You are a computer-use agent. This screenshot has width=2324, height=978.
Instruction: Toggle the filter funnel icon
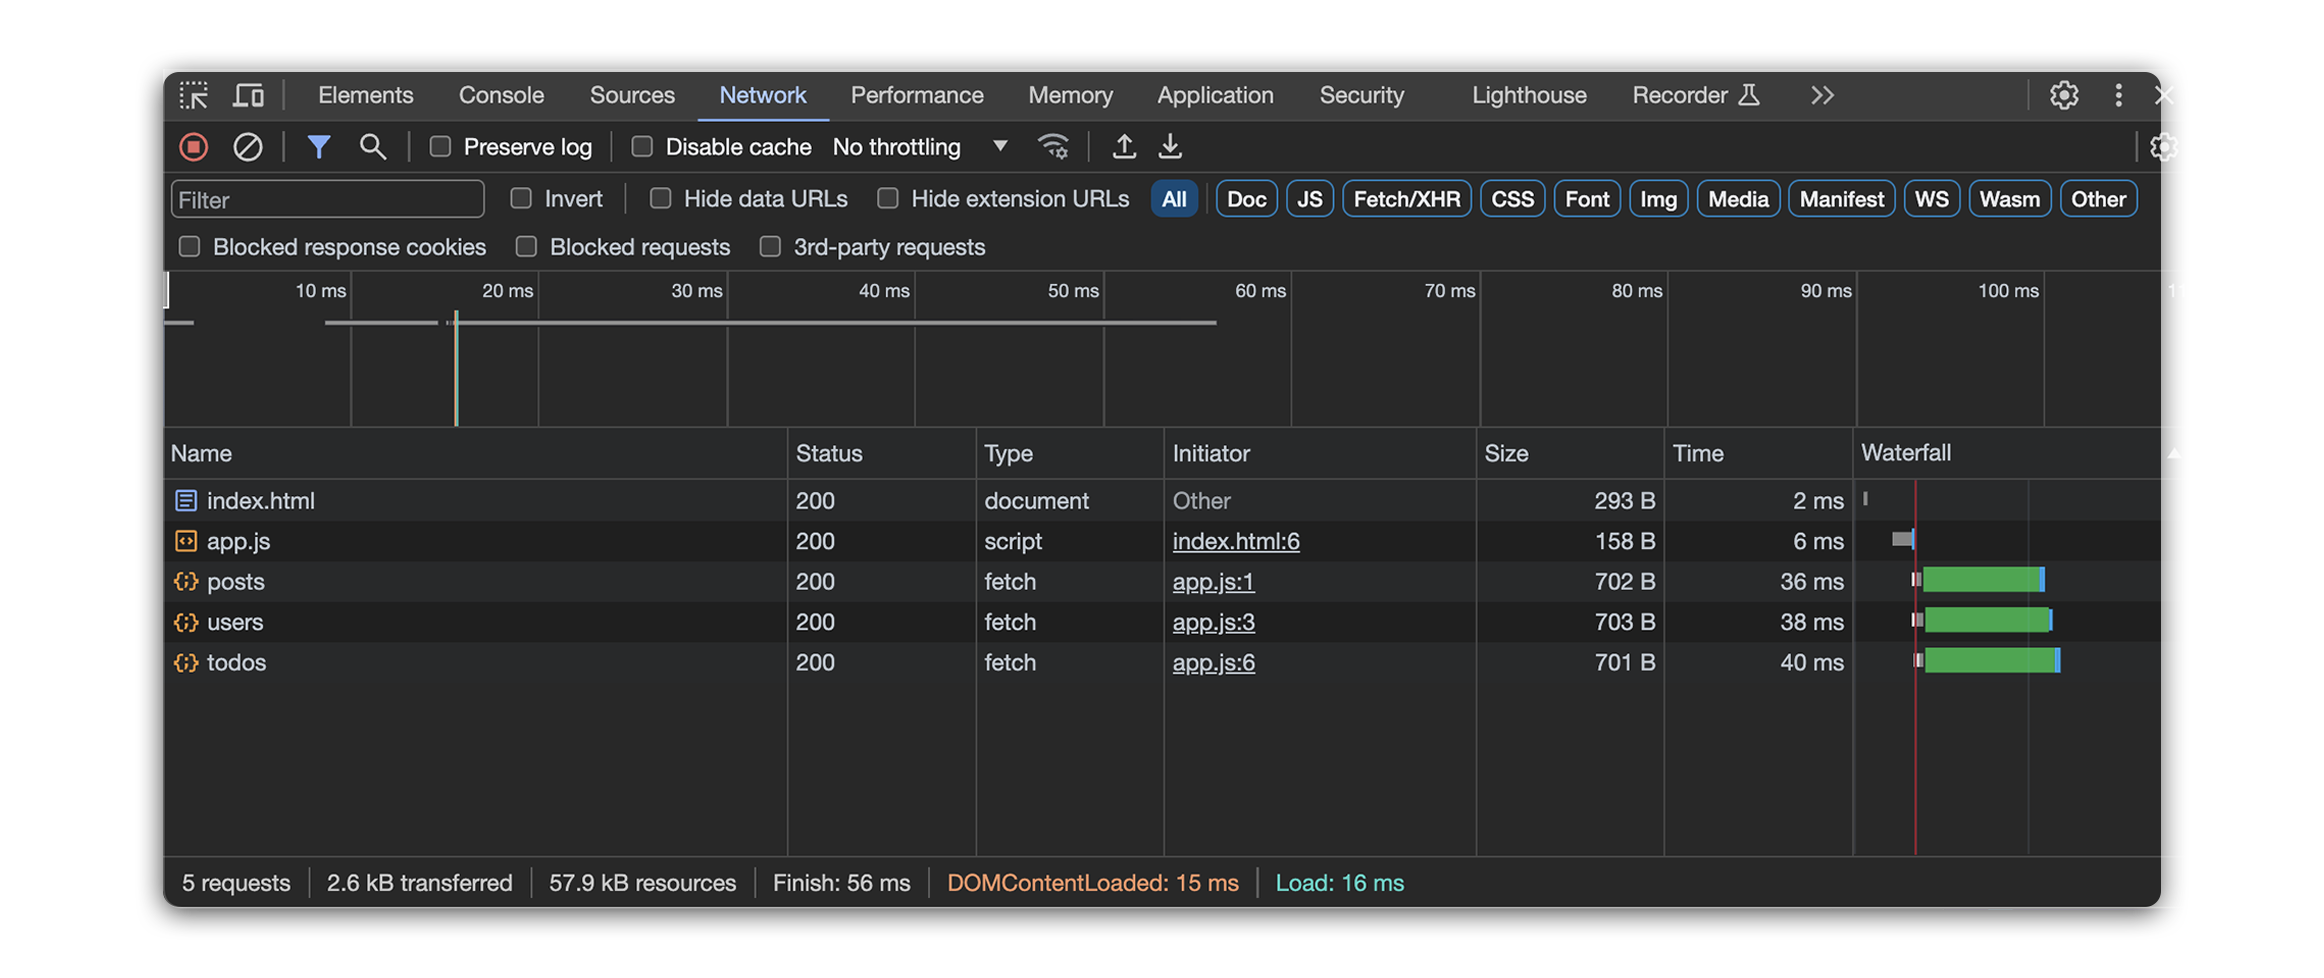tap(318, 147)
